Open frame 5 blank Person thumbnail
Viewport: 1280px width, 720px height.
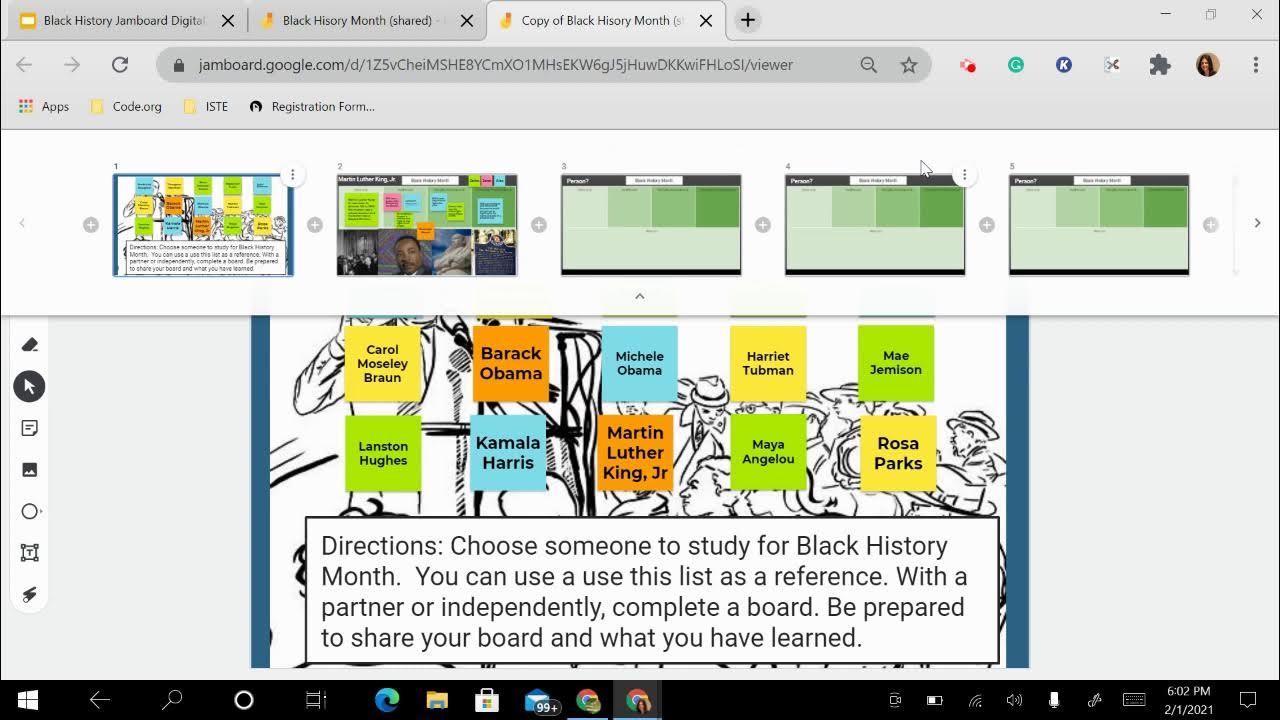[1099, 225]
